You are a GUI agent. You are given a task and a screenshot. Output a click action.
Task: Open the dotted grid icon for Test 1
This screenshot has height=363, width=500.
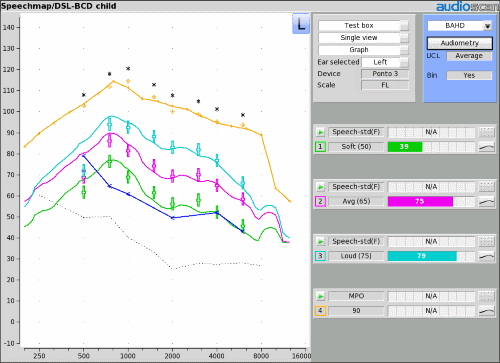pos(486,132)
